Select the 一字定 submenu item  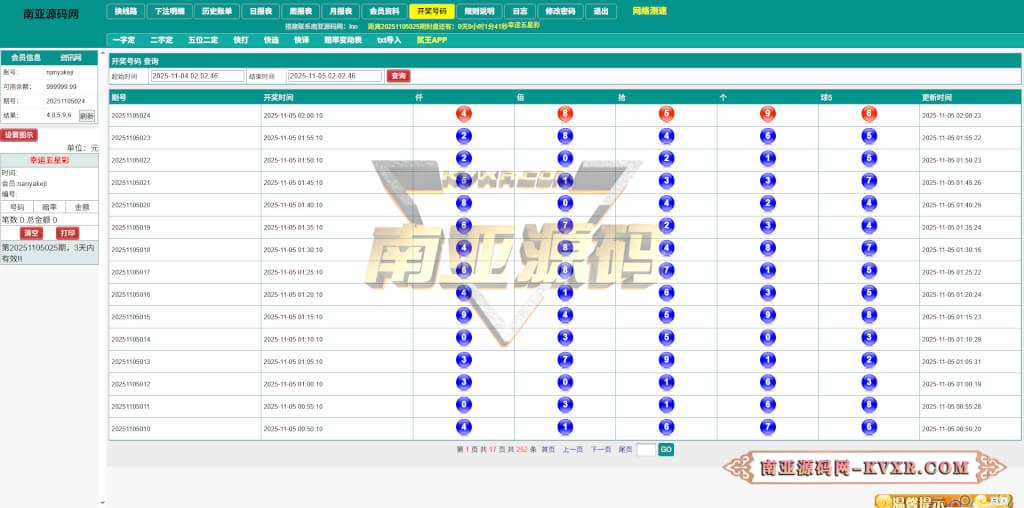pyautogui.click(x=123, y=40)
